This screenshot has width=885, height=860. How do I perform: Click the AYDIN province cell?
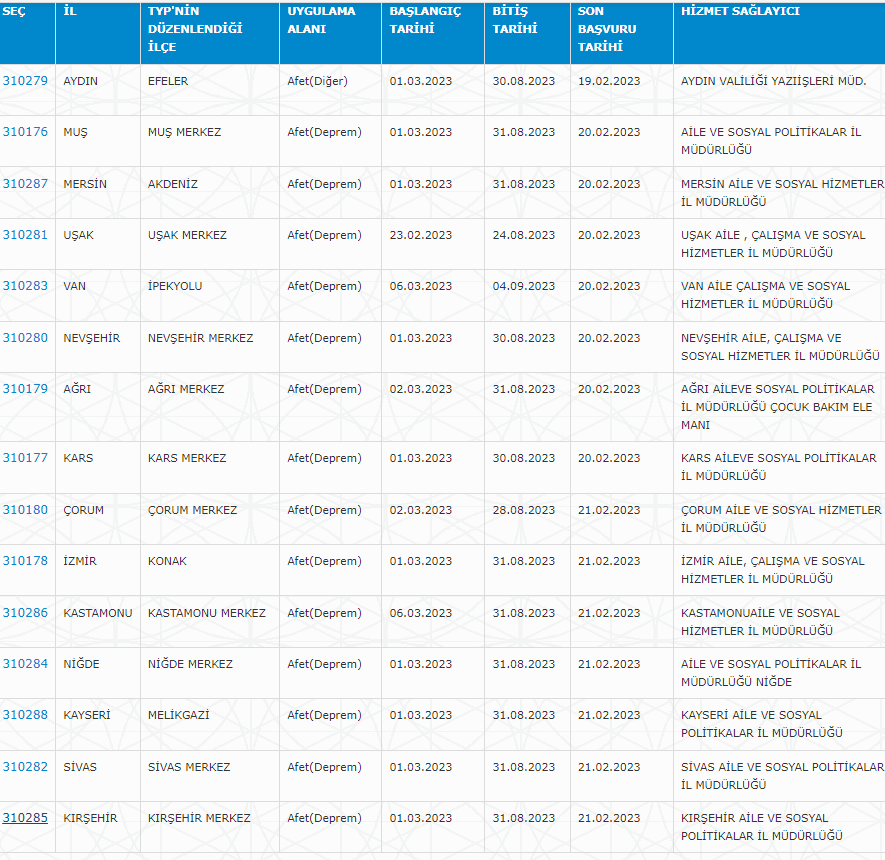click(x=98, y=90)
